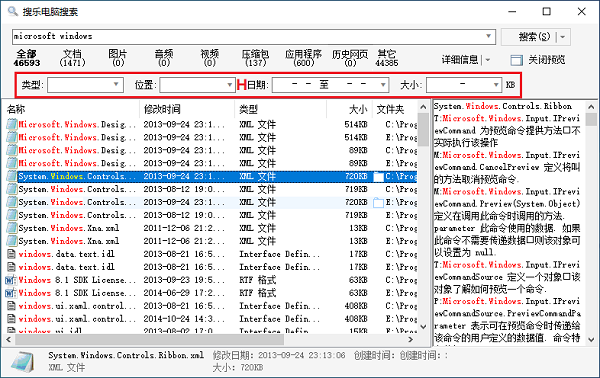Switch to the 音频 (0) tab
The width and height of the screenshot is (600, 378).
tap(164, 58)
